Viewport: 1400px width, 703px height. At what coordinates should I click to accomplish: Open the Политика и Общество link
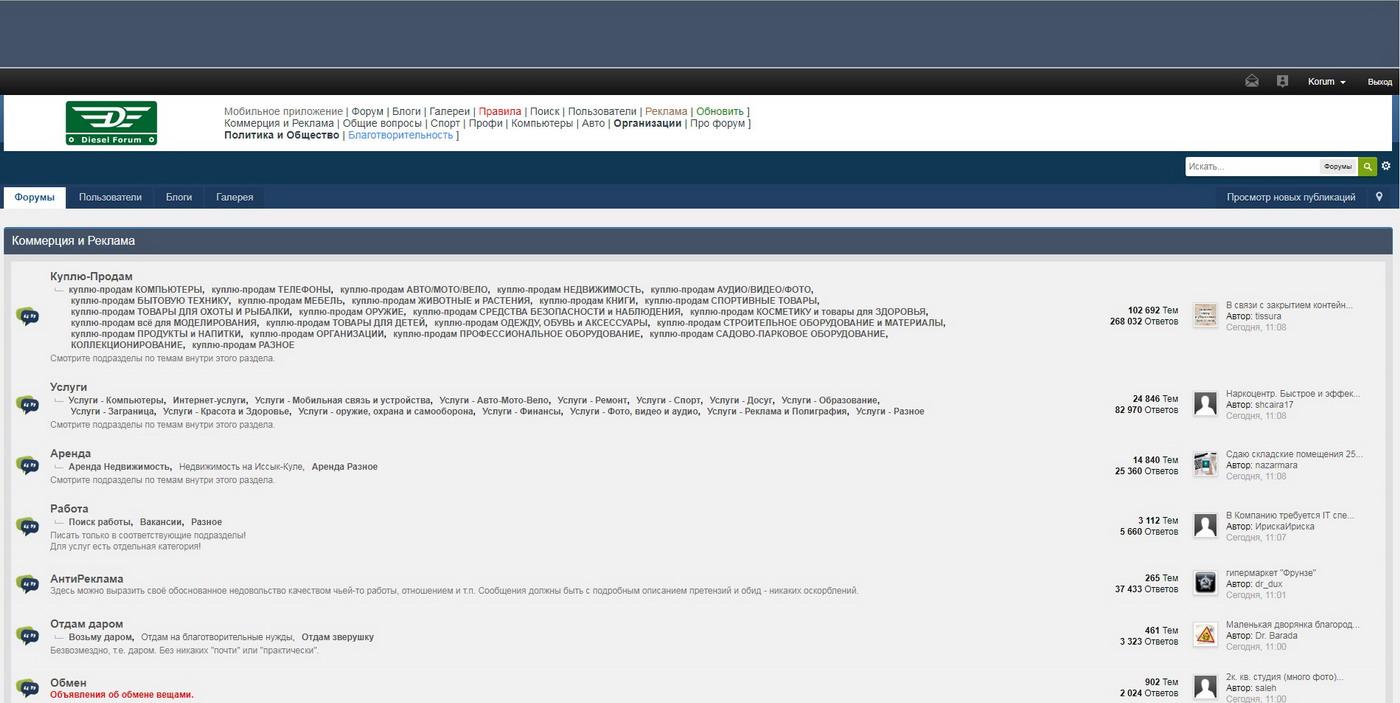click(282, 135)
